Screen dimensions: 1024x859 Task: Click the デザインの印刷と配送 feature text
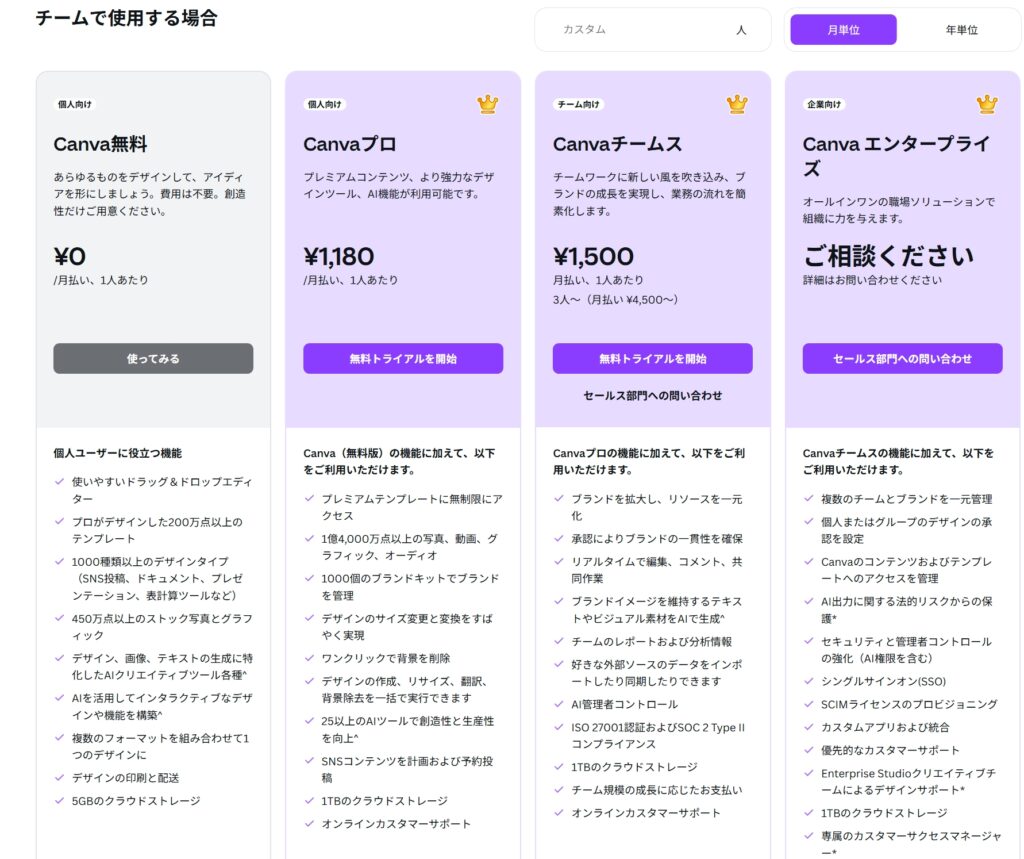coord(125,778)
